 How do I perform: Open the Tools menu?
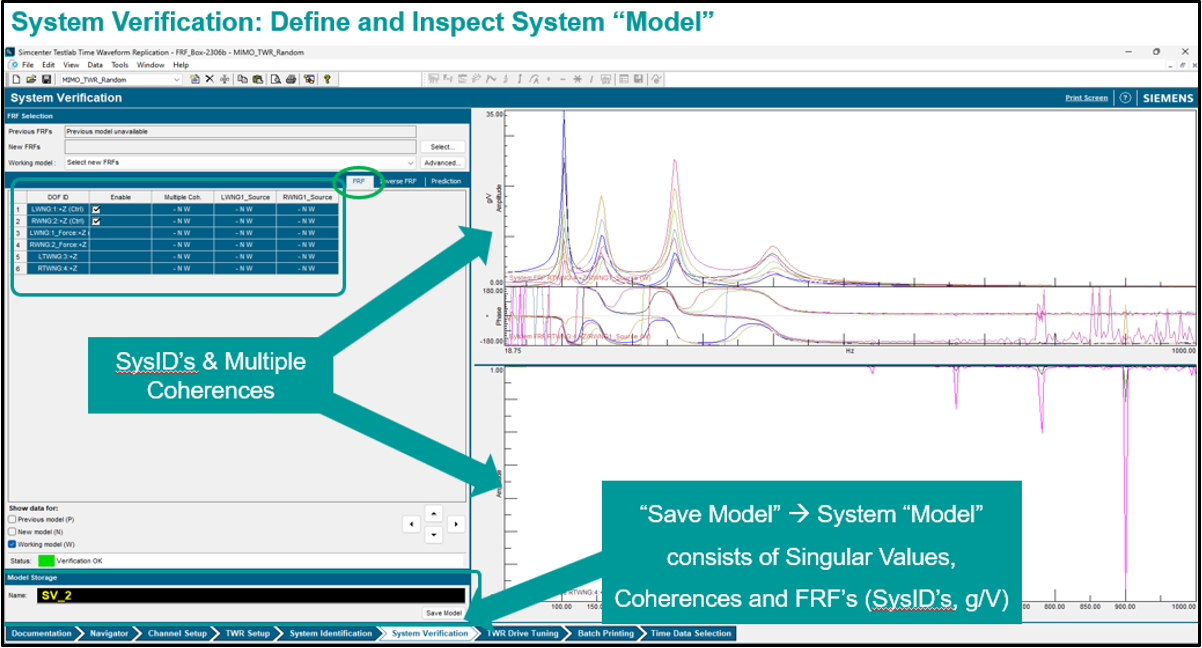(120, 65)
